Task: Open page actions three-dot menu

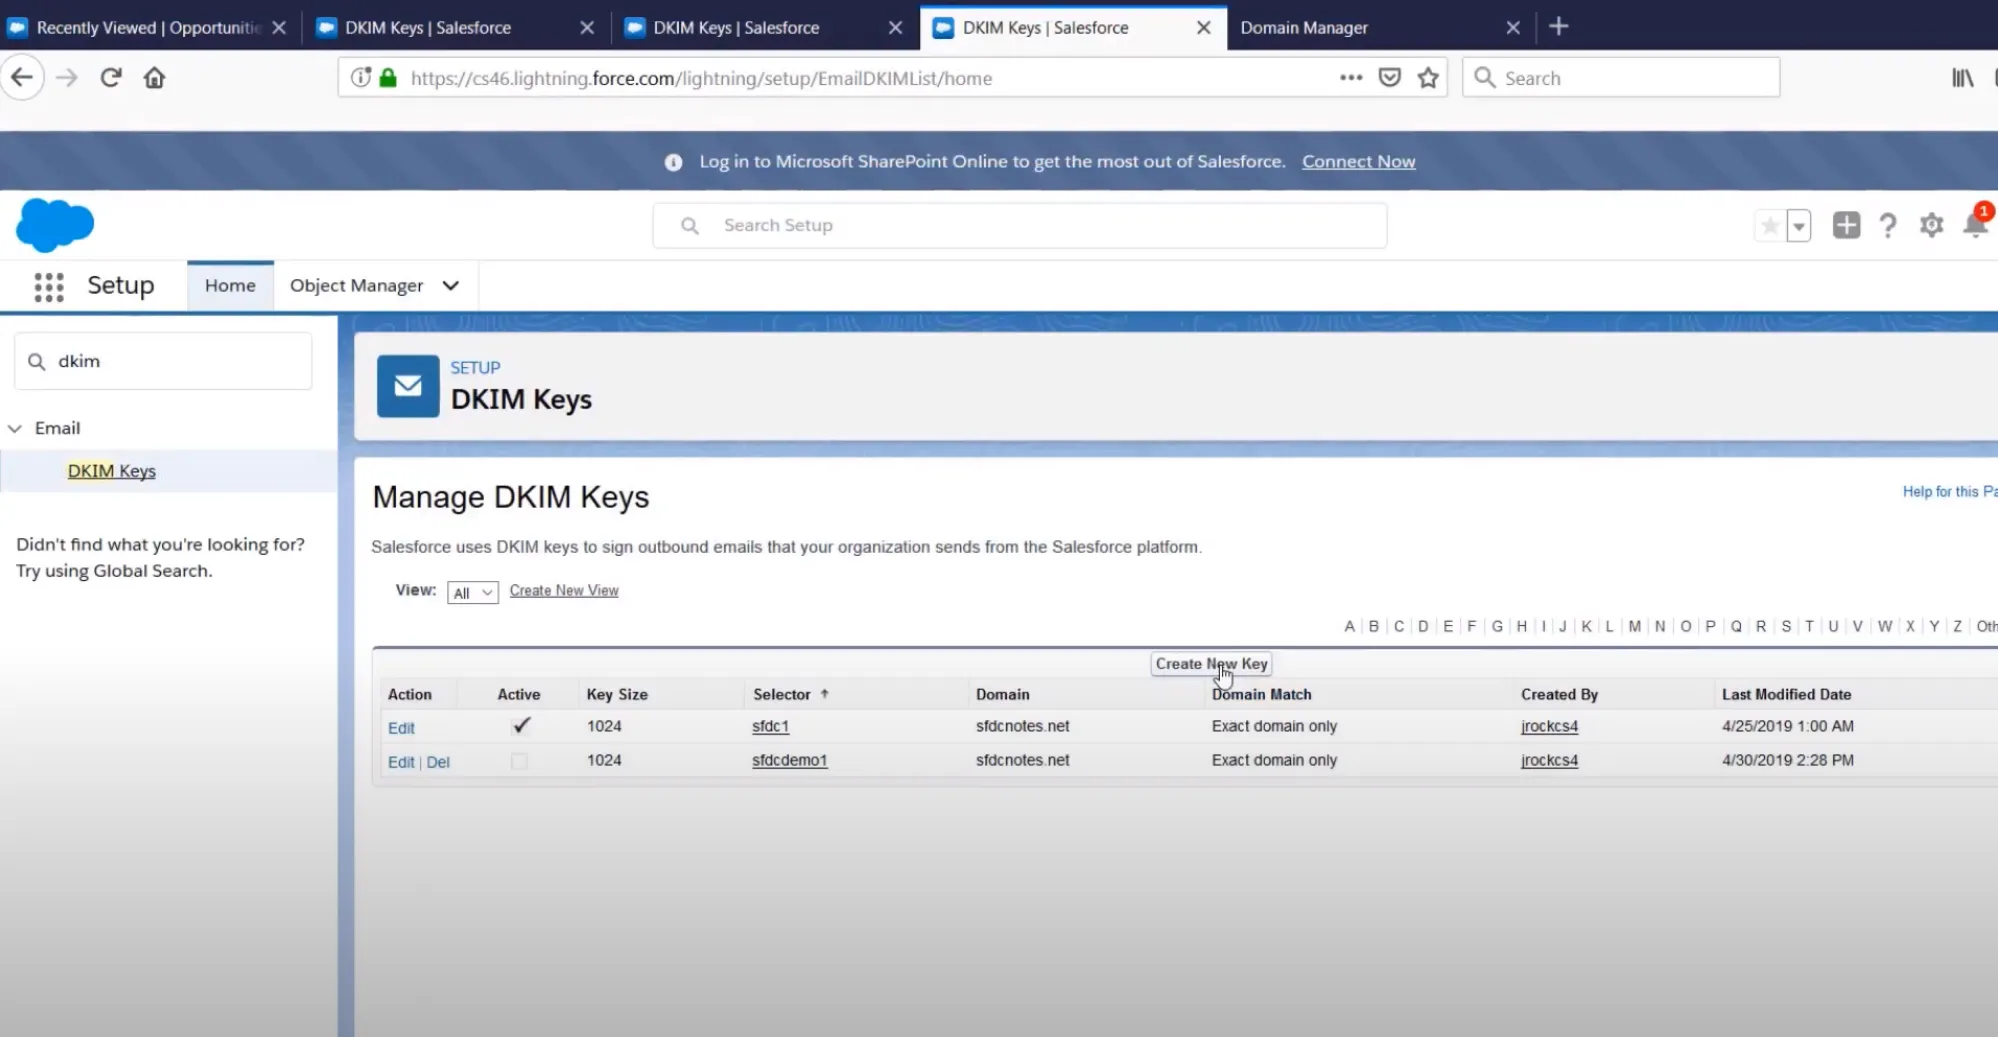Action: point(1351,78)
